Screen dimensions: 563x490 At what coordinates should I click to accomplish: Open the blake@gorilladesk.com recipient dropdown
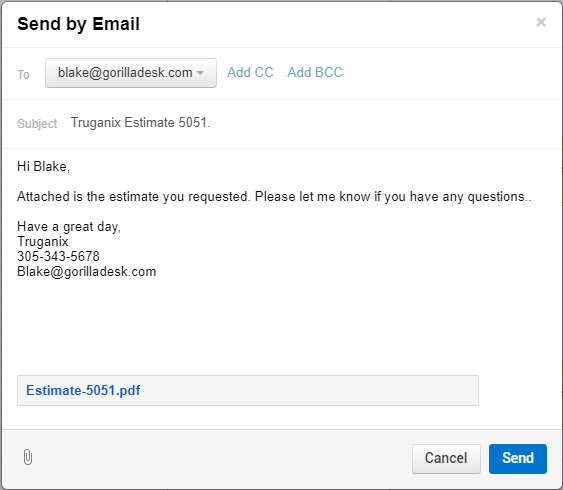pos(131,73)
